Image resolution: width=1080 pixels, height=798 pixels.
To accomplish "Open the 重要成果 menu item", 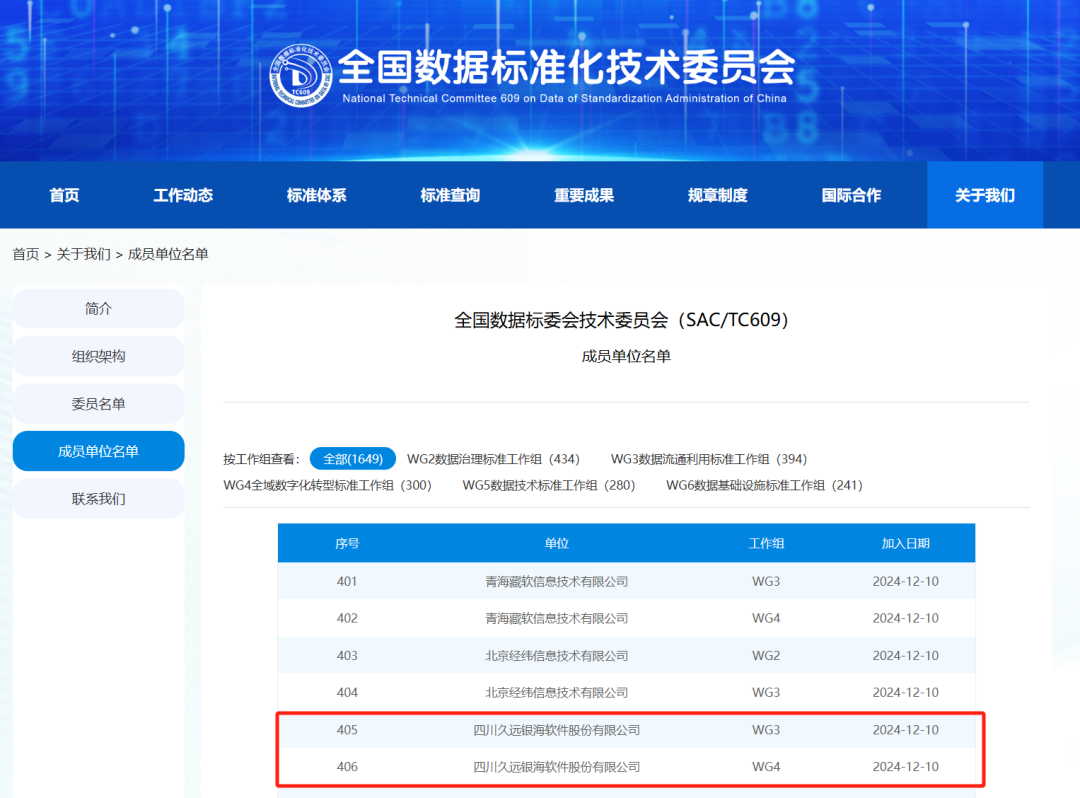I will pyautogui.click(x=584, y=195).
